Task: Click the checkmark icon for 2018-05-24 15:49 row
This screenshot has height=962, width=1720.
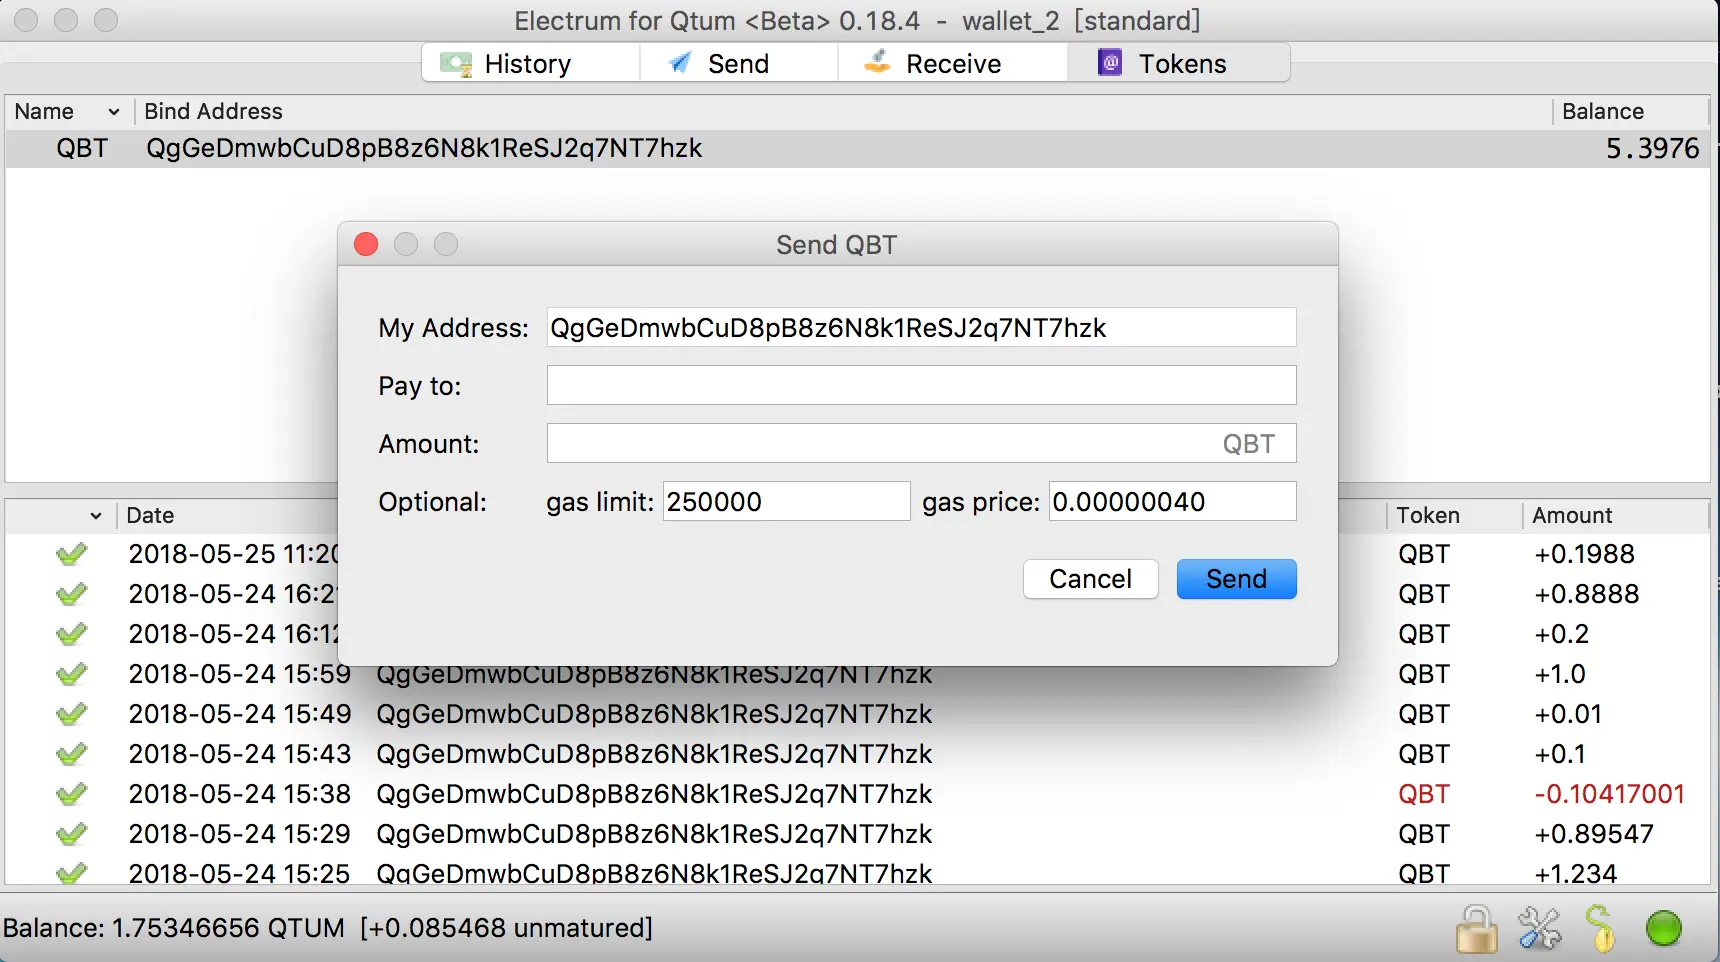Action: (71, 714)
